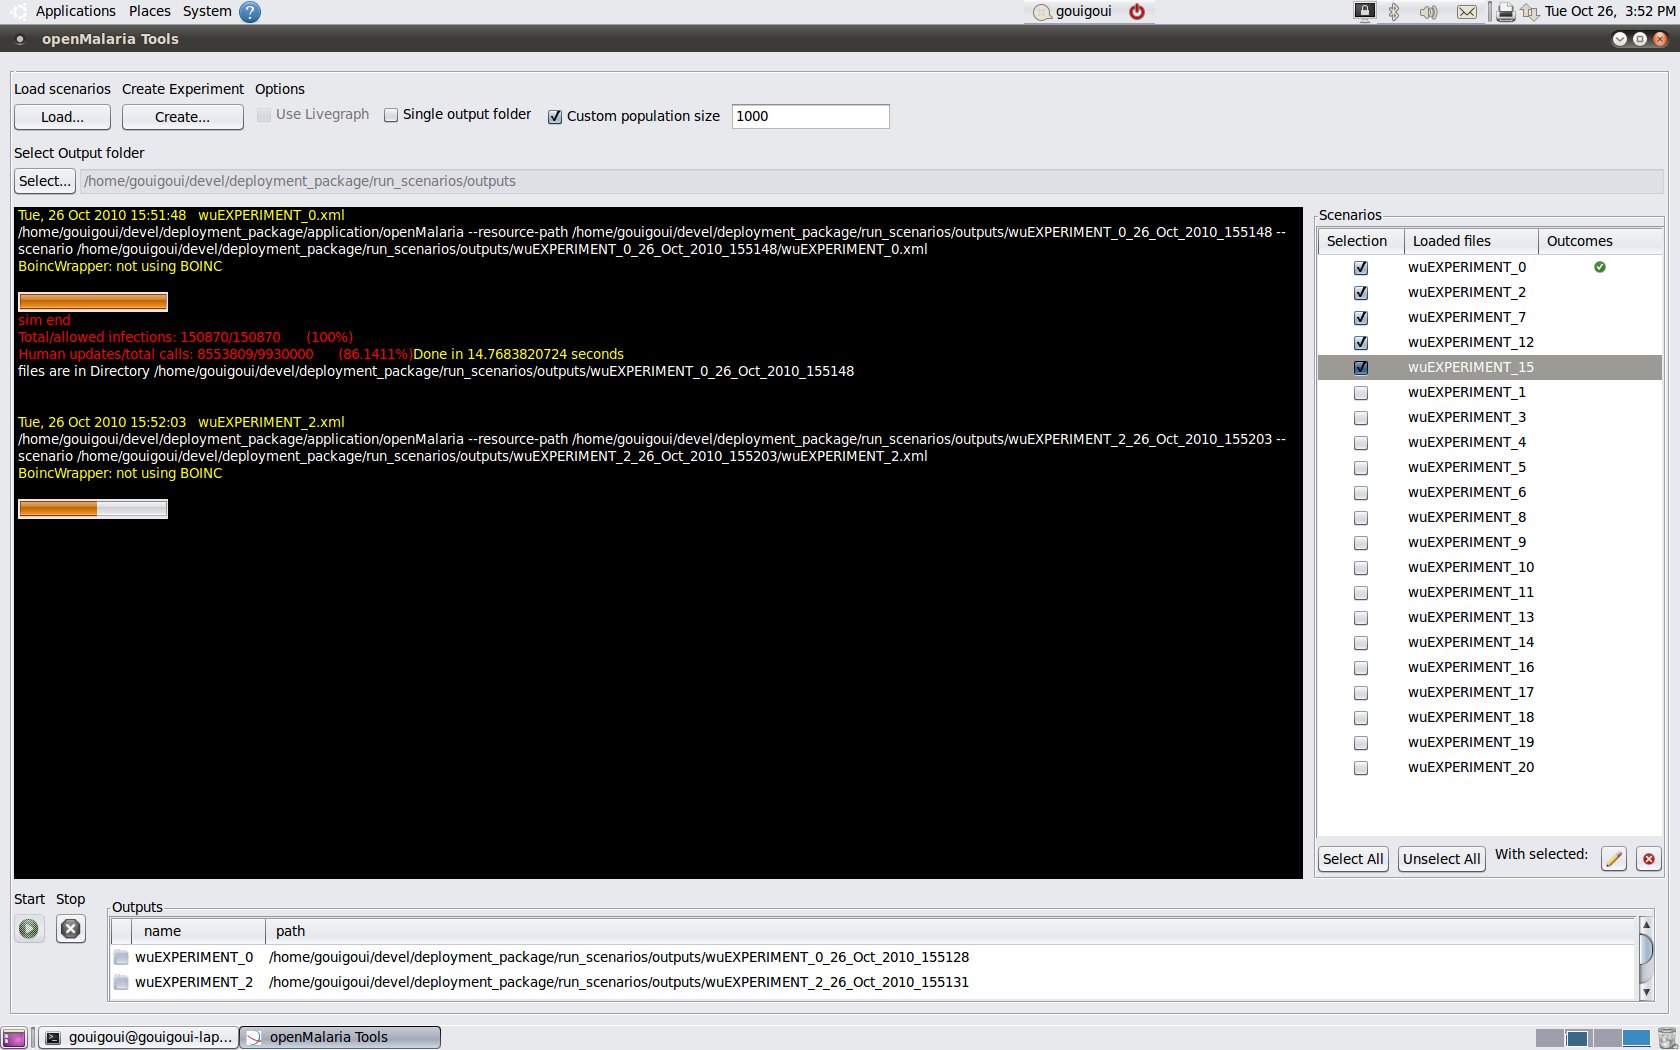The image size is (1680, 1050).
Task: Click the wuEXPERIMENT_2 running progress bar
Action: [93, 509]
